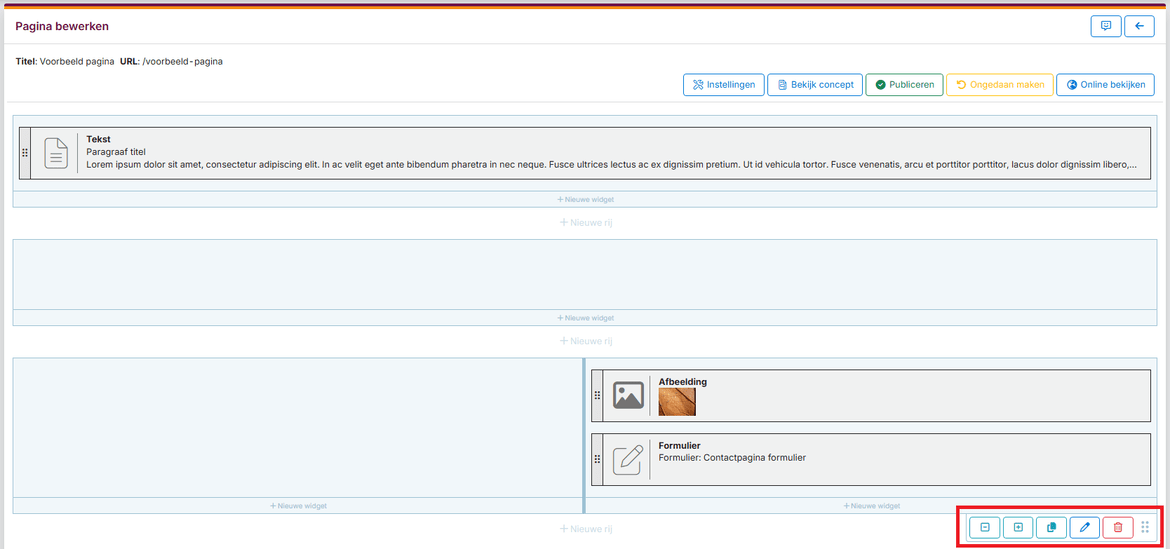Duplicate the row with the copy icon

(x=1051, y=527)
